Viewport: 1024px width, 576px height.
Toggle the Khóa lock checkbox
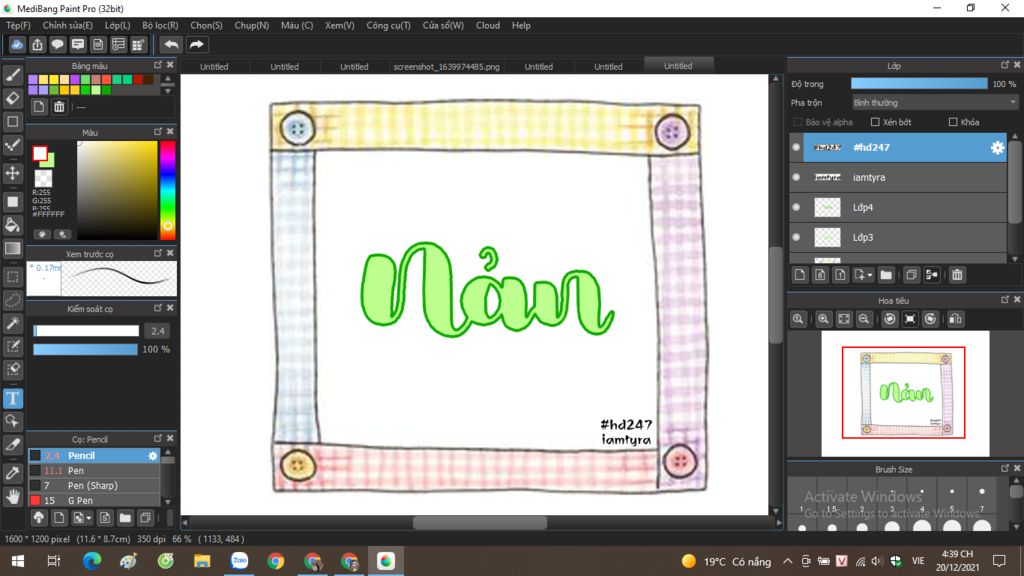pyautogui.click(x=953, y=122)
